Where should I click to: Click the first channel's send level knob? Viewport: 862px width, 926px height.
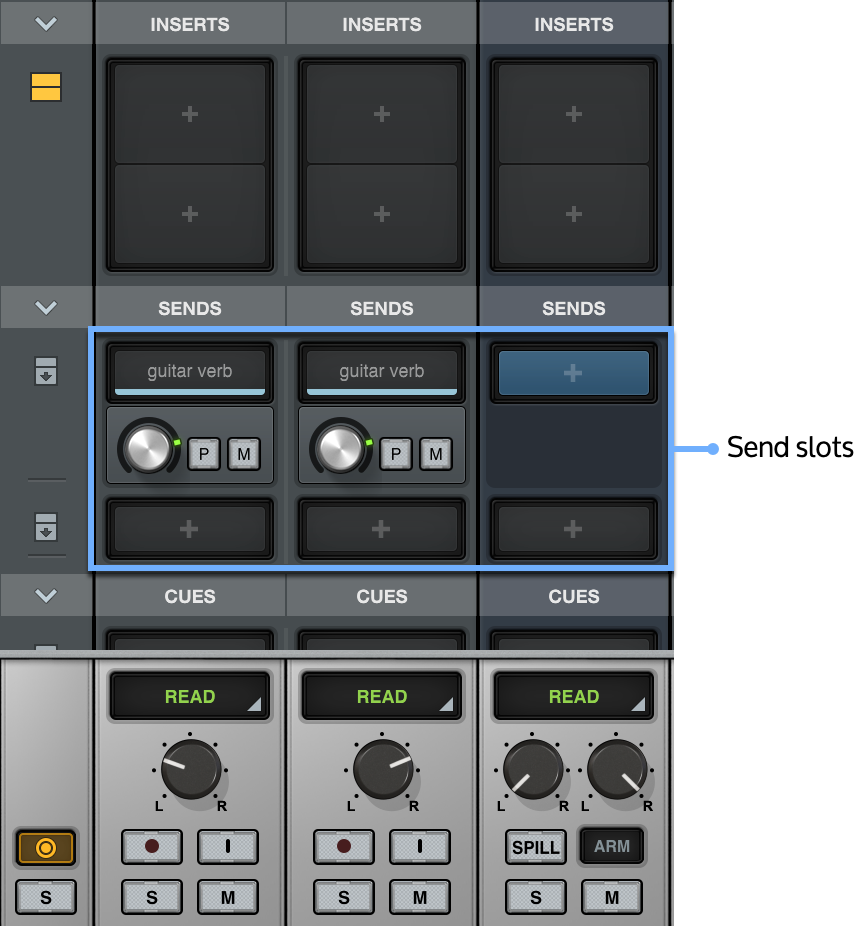click(149, 448)
